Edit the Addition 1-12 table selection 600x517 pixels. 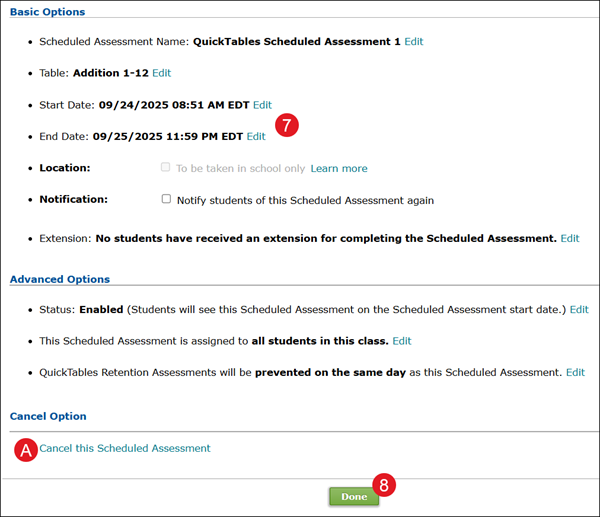[x=161, y=73]
